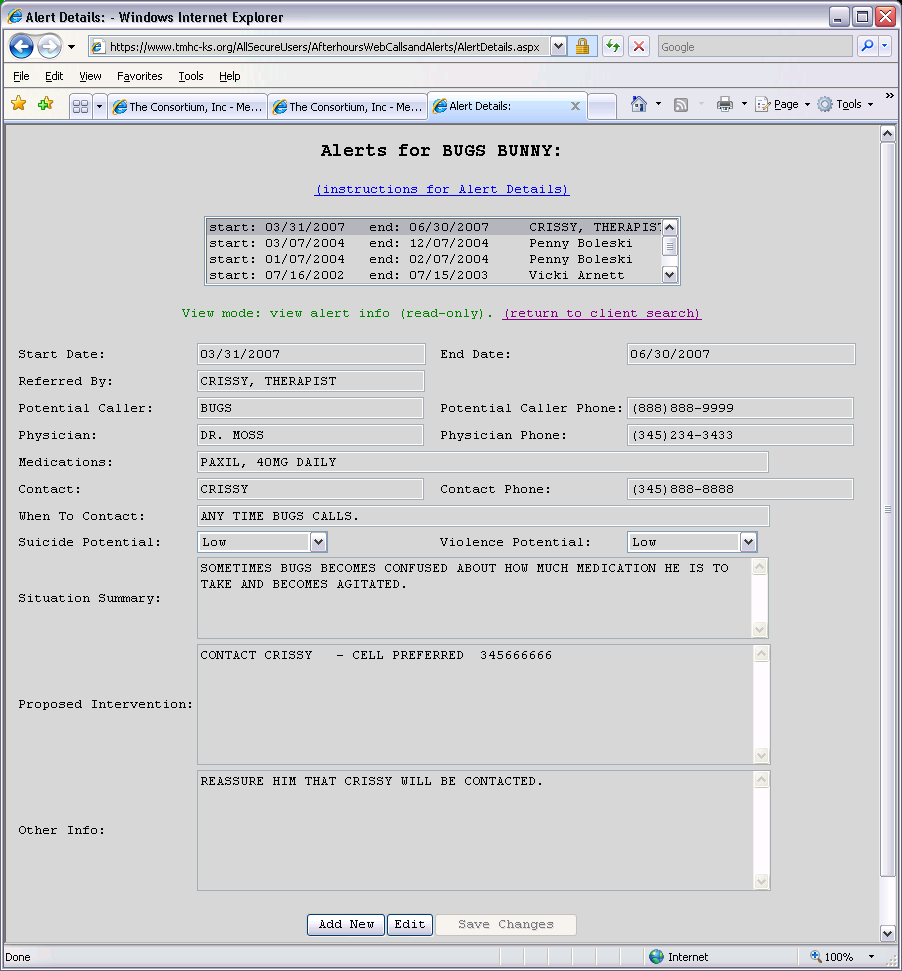
Task: Click the Contact Phone field
Action: pos(740,489)
